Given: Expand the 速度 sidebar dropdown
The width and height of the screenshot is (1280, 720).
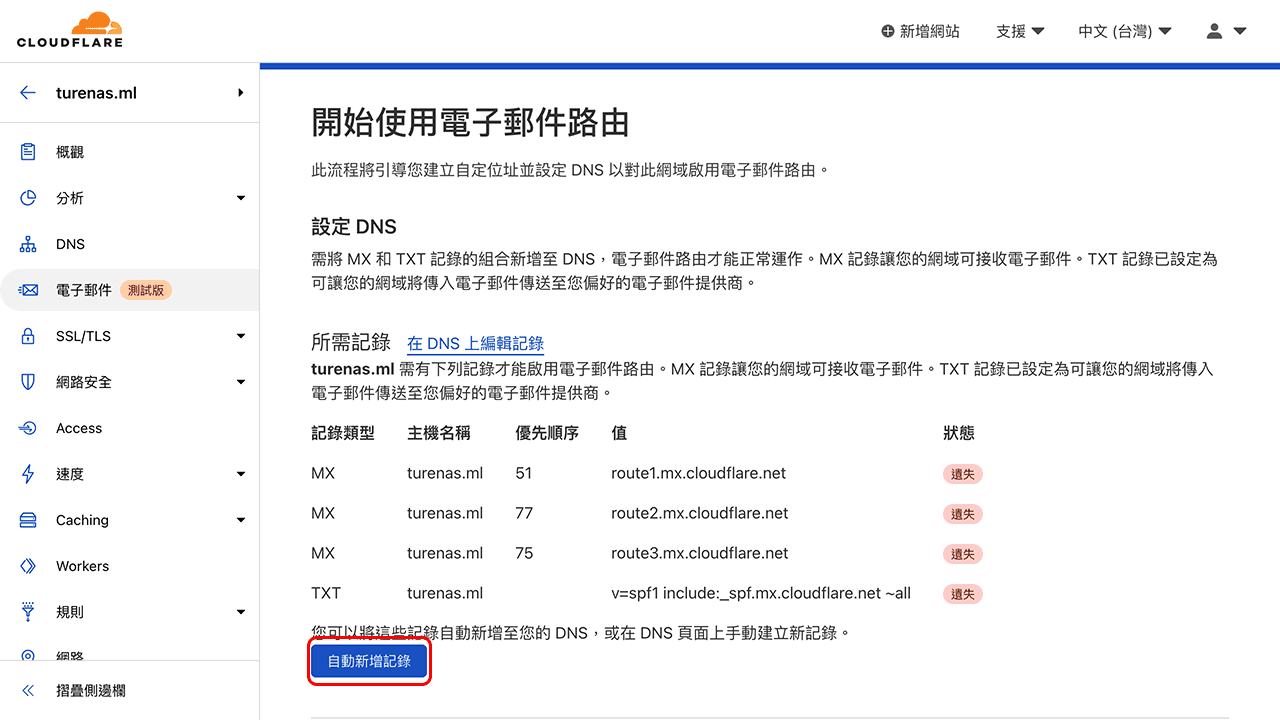Looking at the screenshot, I should point(240,473).
